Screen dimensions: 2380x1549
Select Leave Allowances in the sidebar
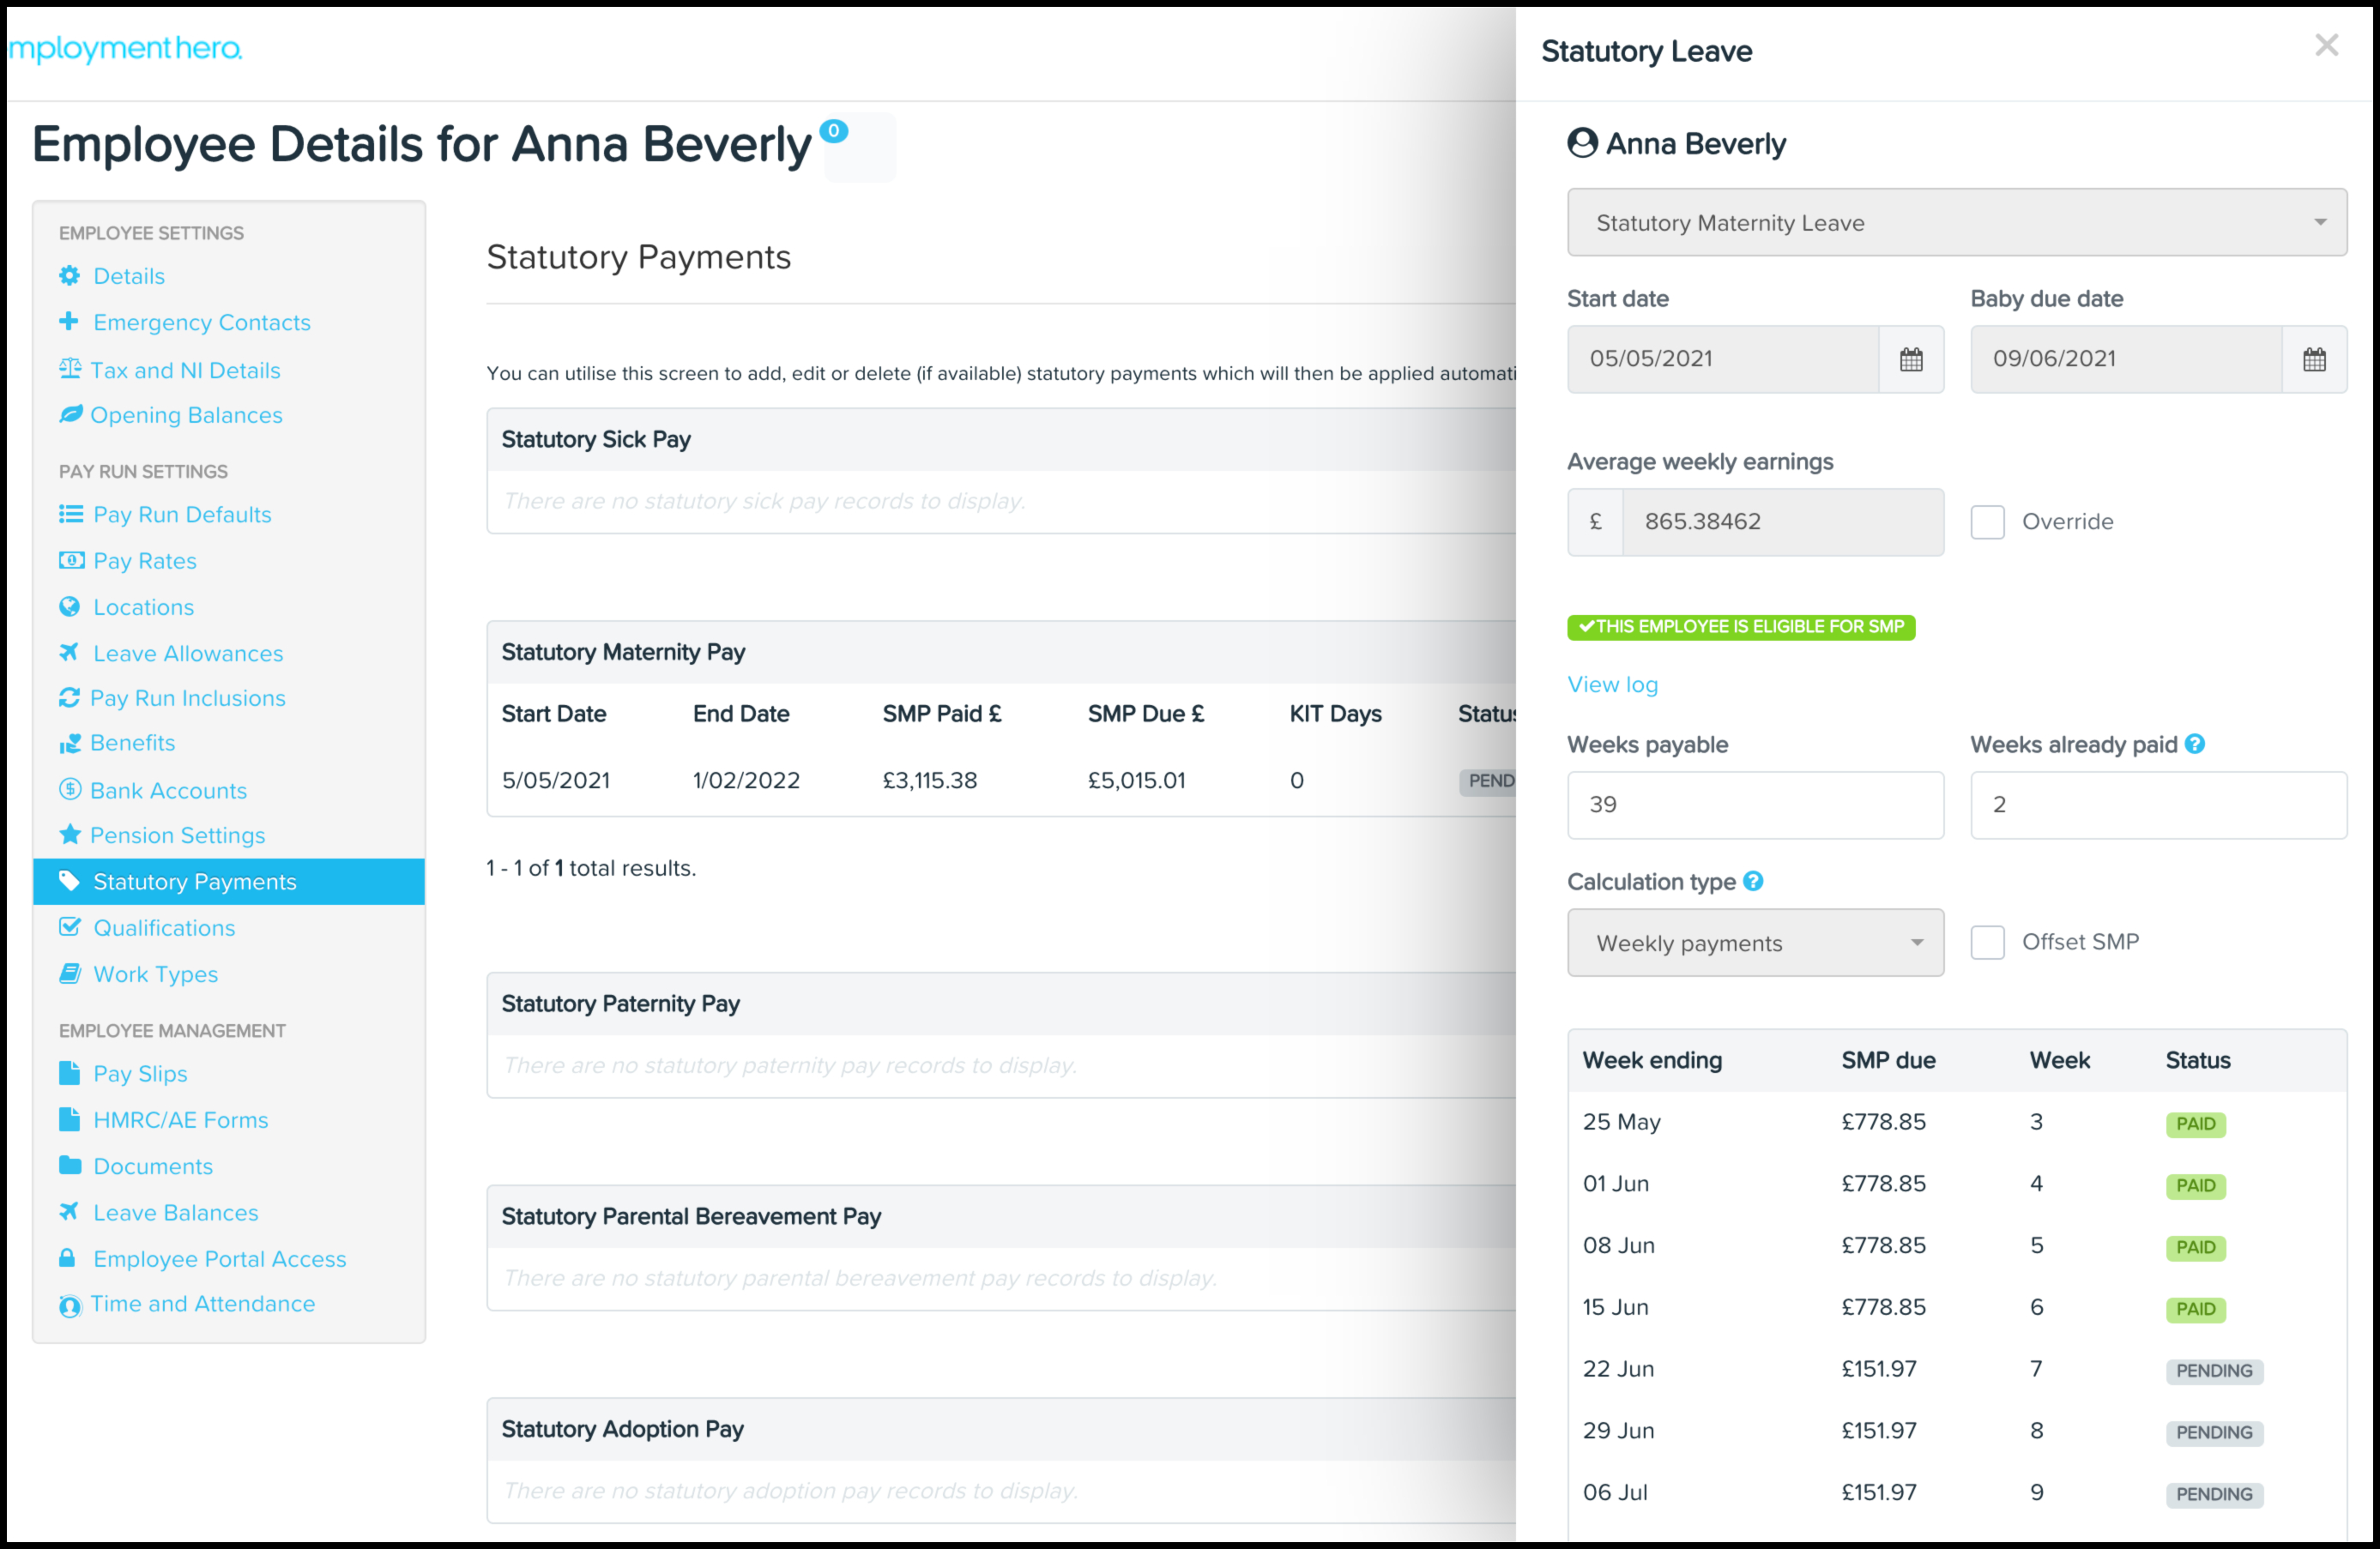click(x=188, y=653)
